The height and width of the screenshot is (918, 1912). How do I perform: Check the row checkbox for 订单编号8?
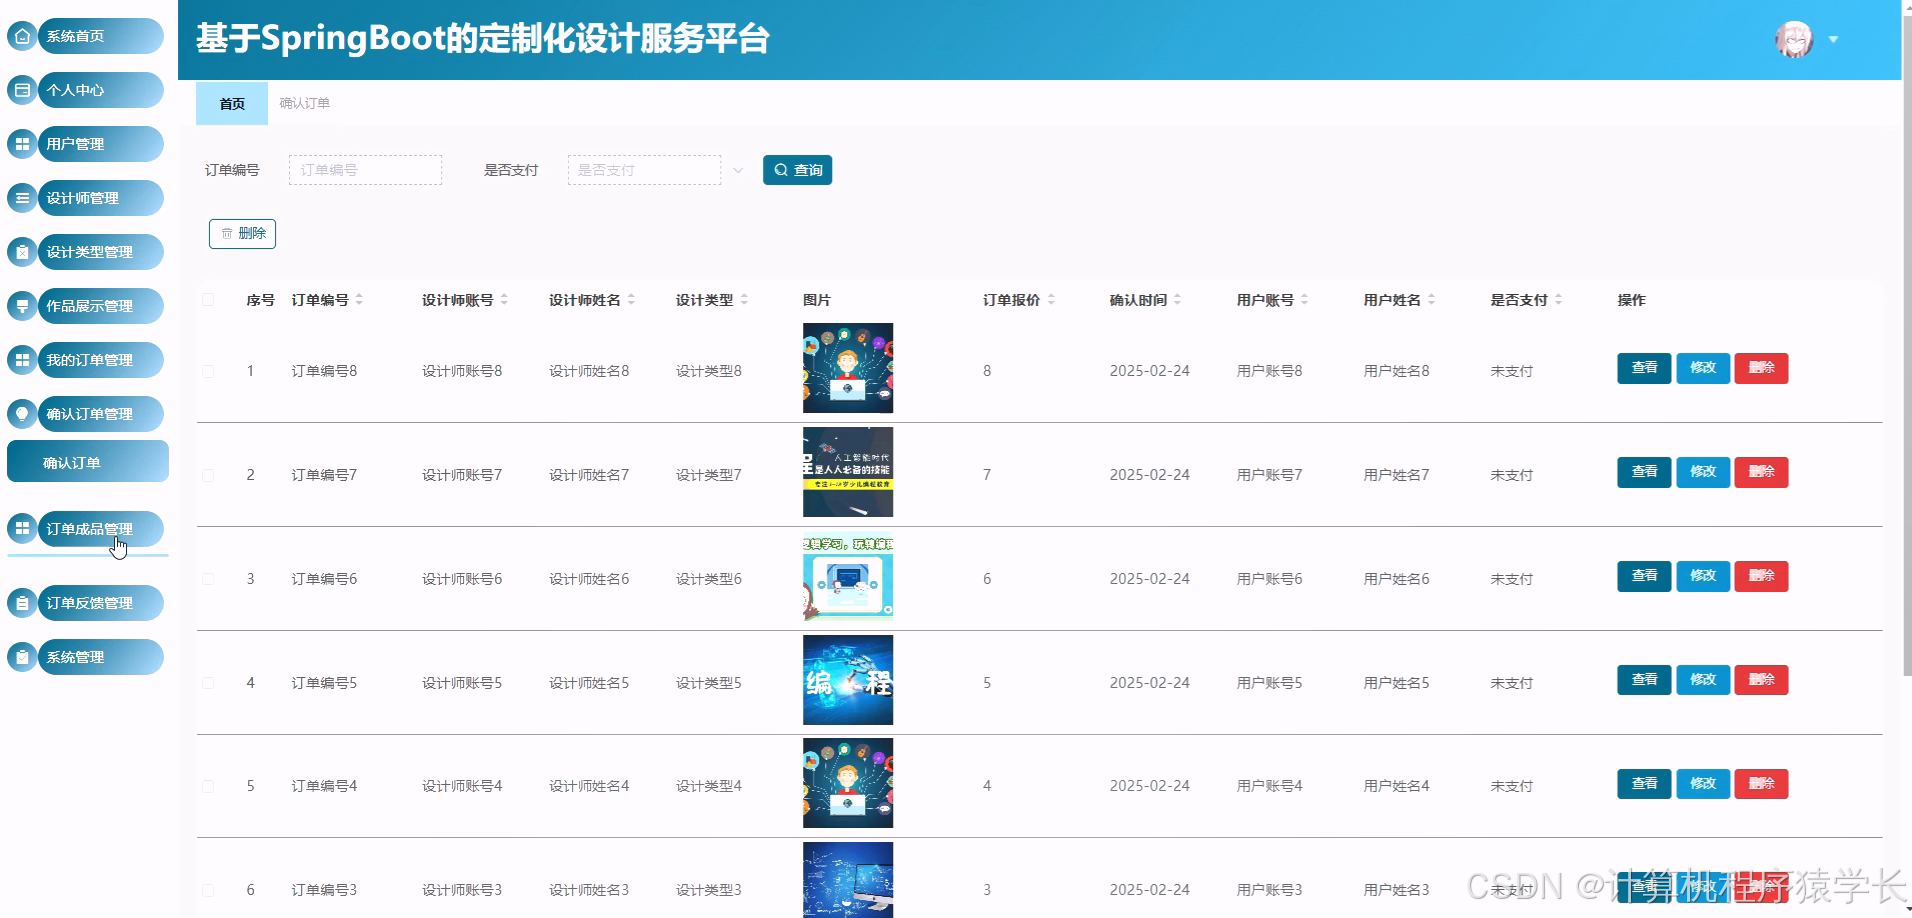(208, 370)
